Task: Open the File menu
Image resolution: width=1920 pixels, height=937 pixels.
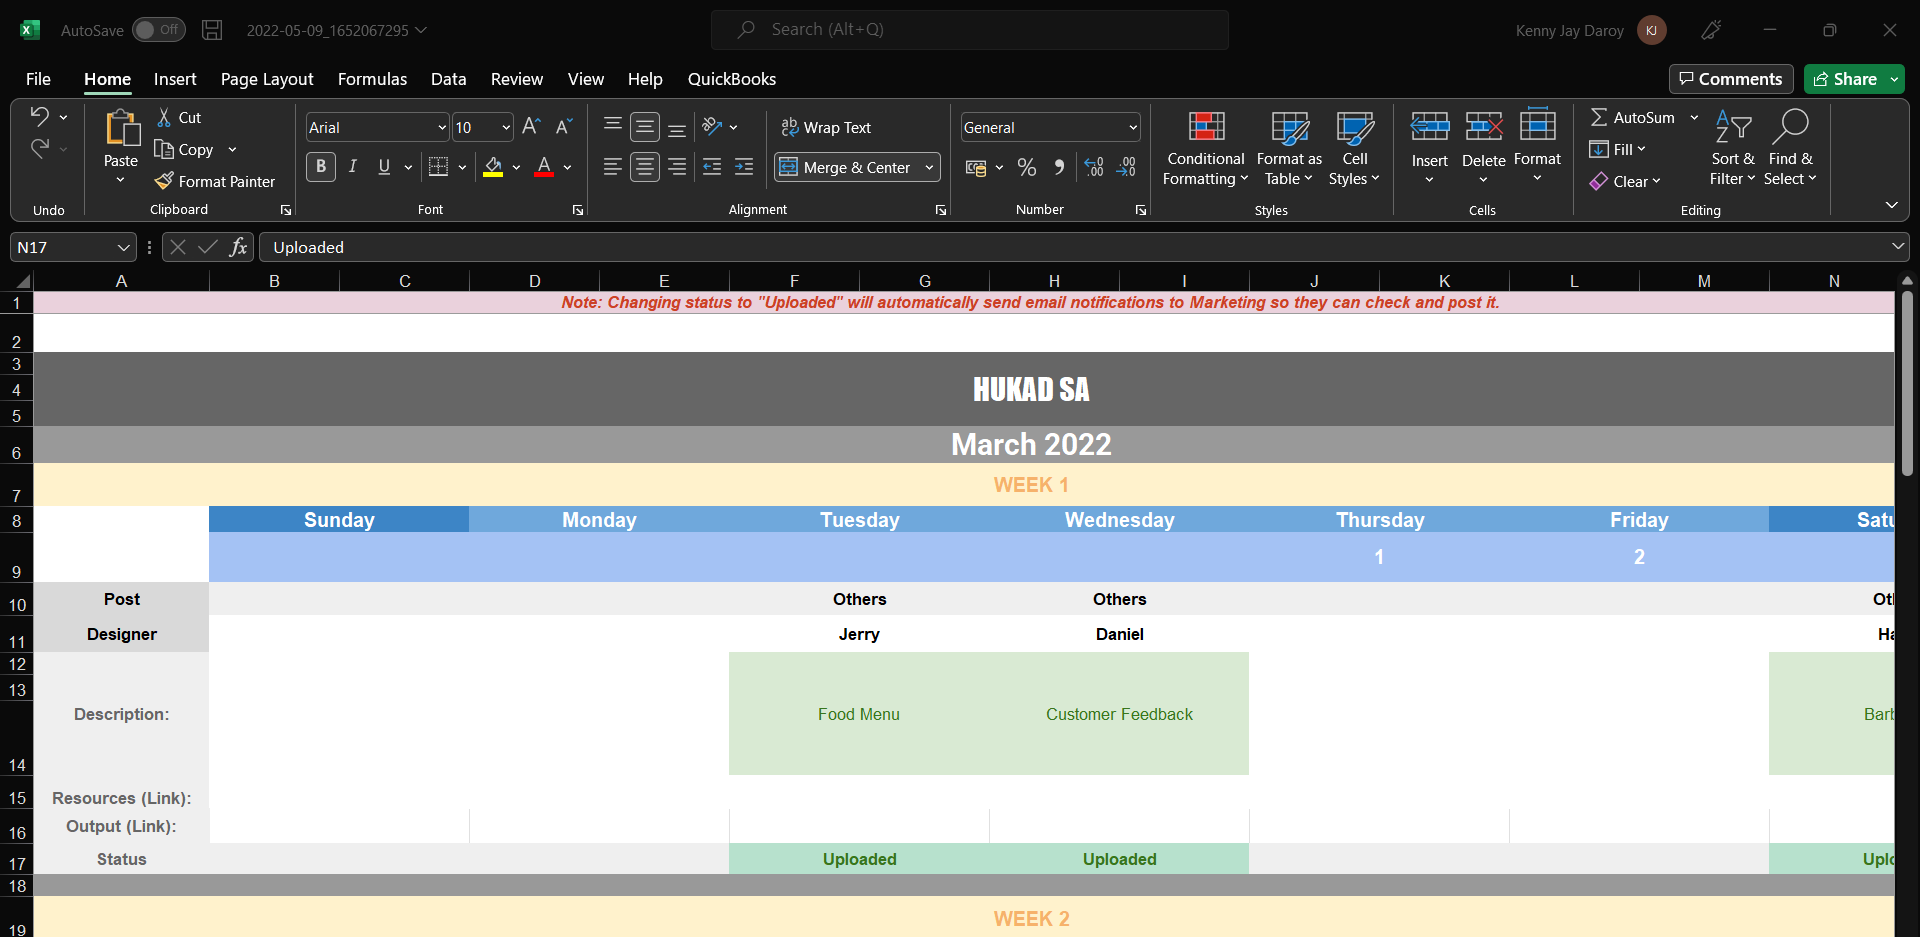Action: pyautogui.click(x=38, y=79)
